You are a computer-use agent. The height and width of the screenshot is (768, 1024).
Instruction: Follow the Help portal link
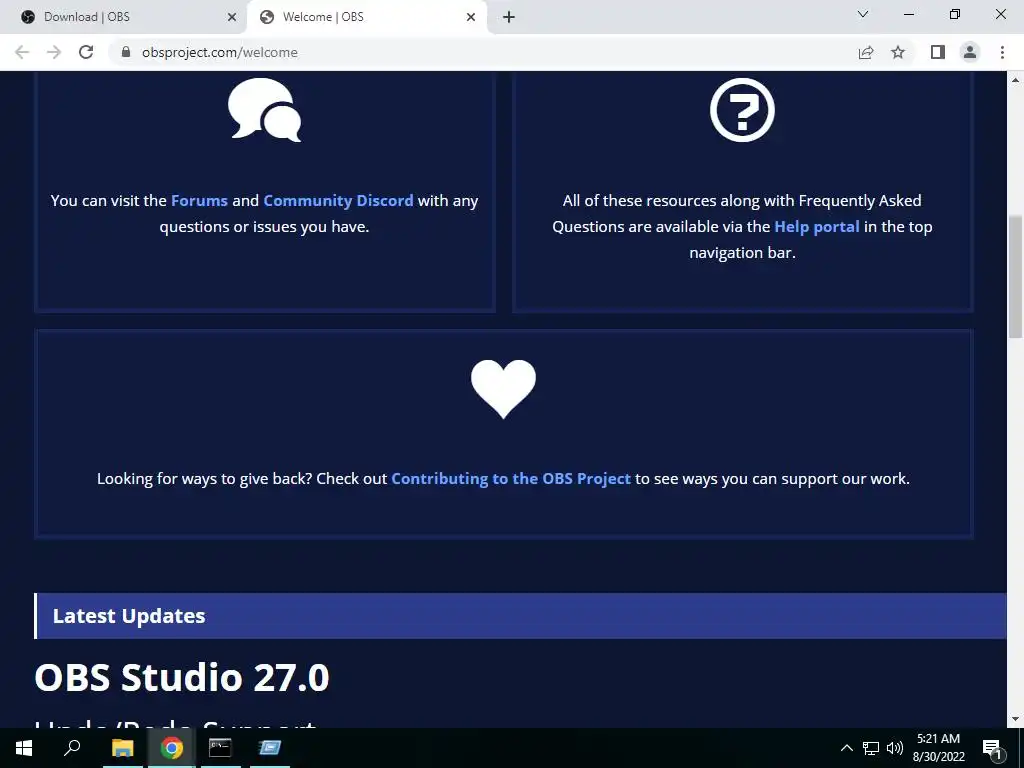[816, 227]
